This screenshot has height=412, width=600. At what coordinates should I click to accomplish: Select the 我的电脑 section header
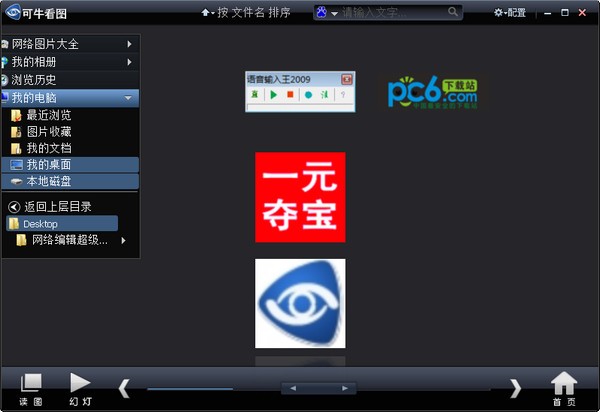(70, 98)
